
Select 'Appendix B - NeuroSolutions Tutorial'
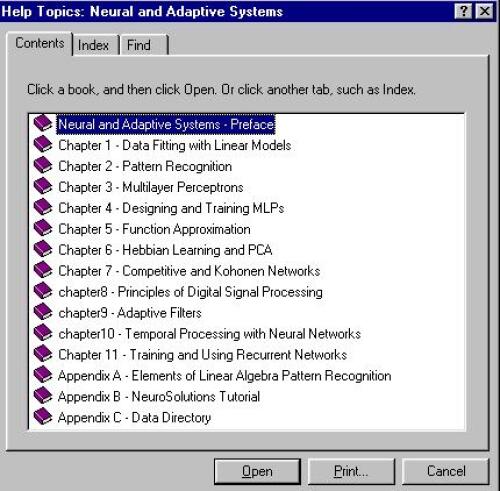(x=159, y=397)
